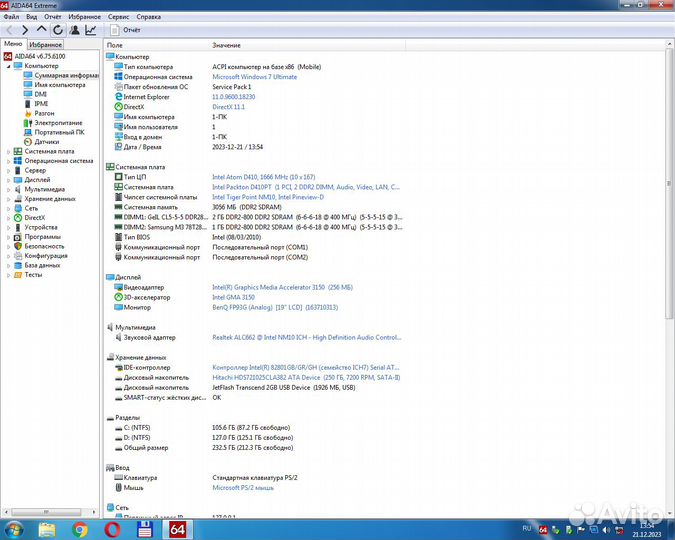The height and width of the screenshot is (540, 675).
Task: Expand the Операционная система tree node
Action: 8,161
